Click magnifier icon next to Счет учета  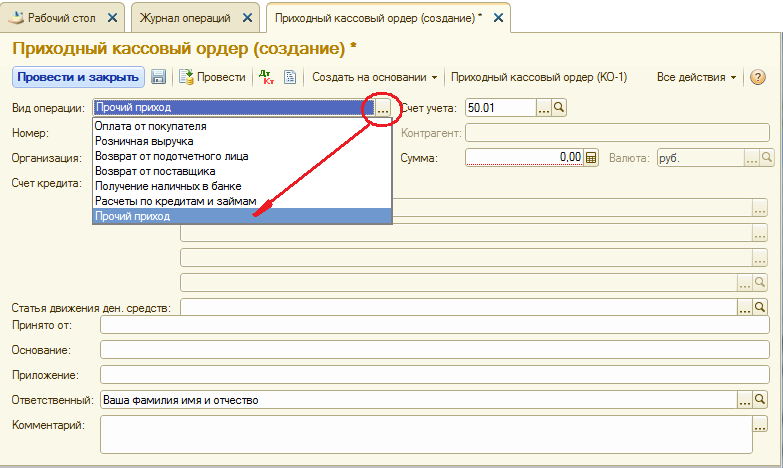tap(560, 108)
